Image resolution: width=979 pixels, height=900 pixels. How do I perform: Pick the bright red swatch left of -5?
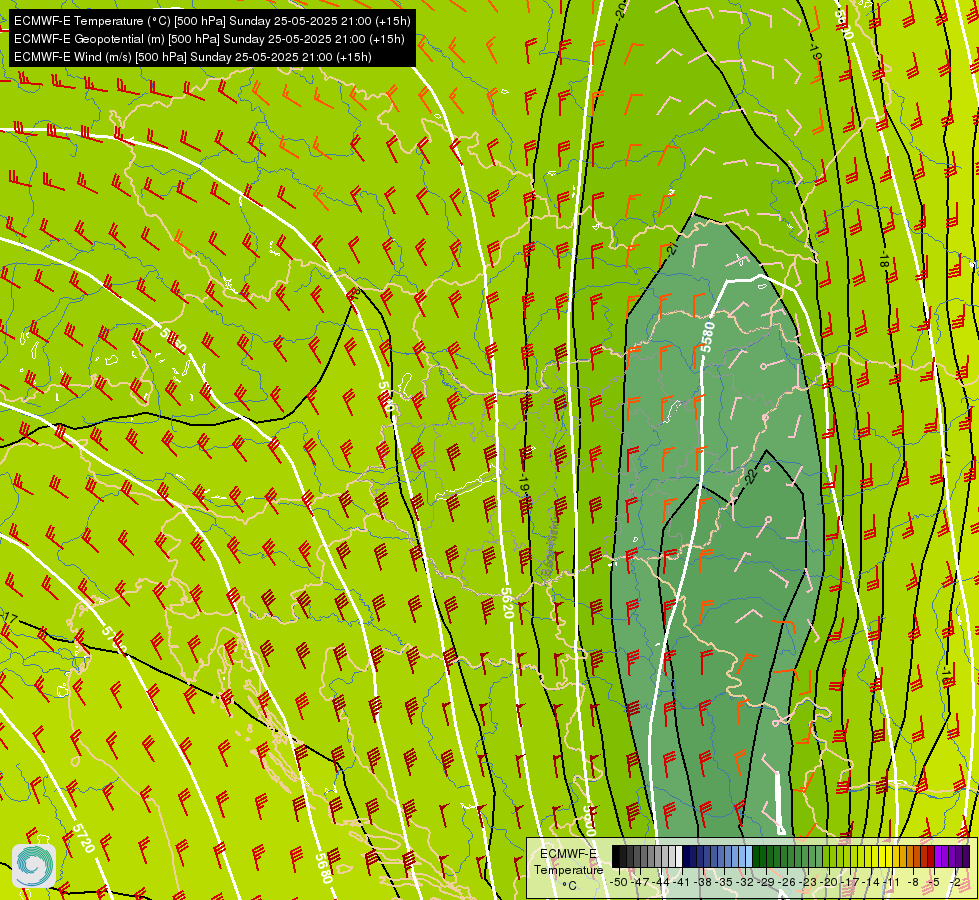(x=931, y=856)
